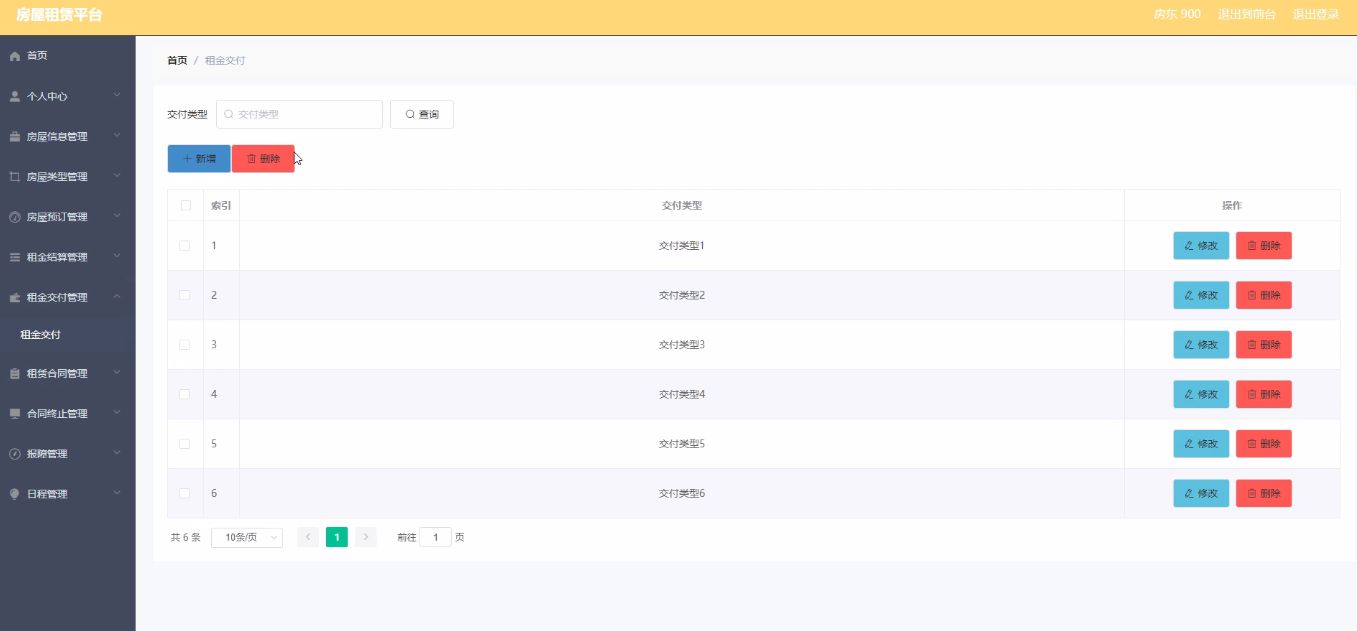1357x631 pixels.
Task: Open the 个人中心 menu
Action: pyautogui.click(x=67, y=96)
